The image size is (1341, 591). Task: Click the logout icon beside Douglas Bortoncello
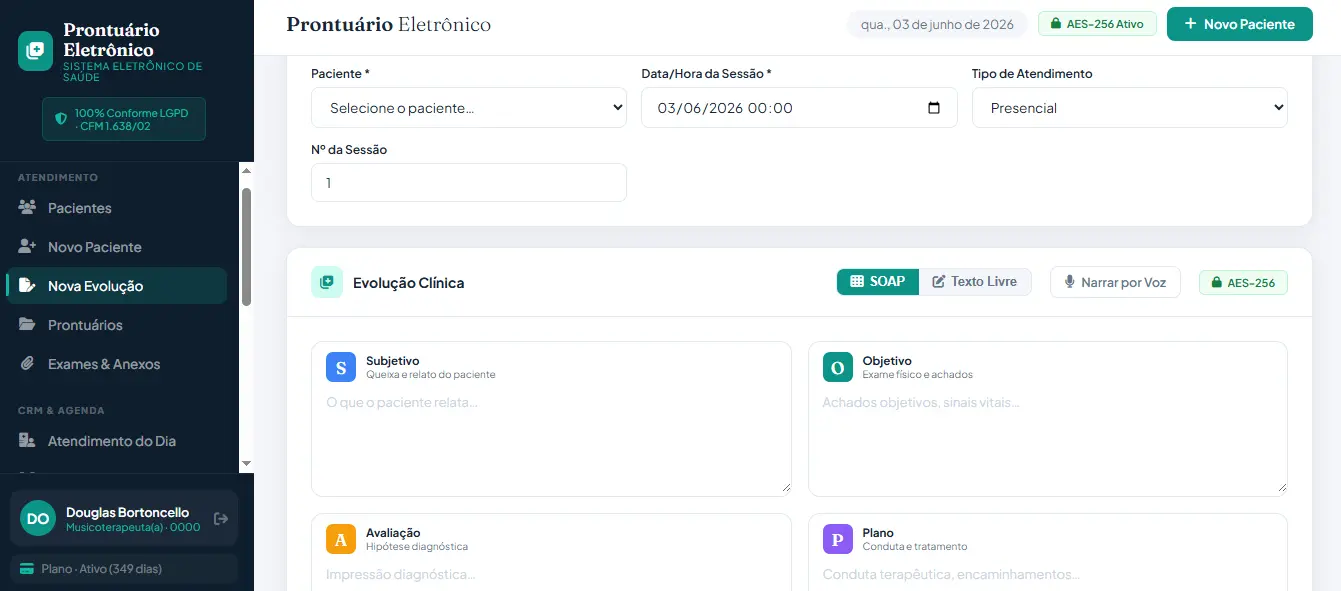tap(221, 519)
